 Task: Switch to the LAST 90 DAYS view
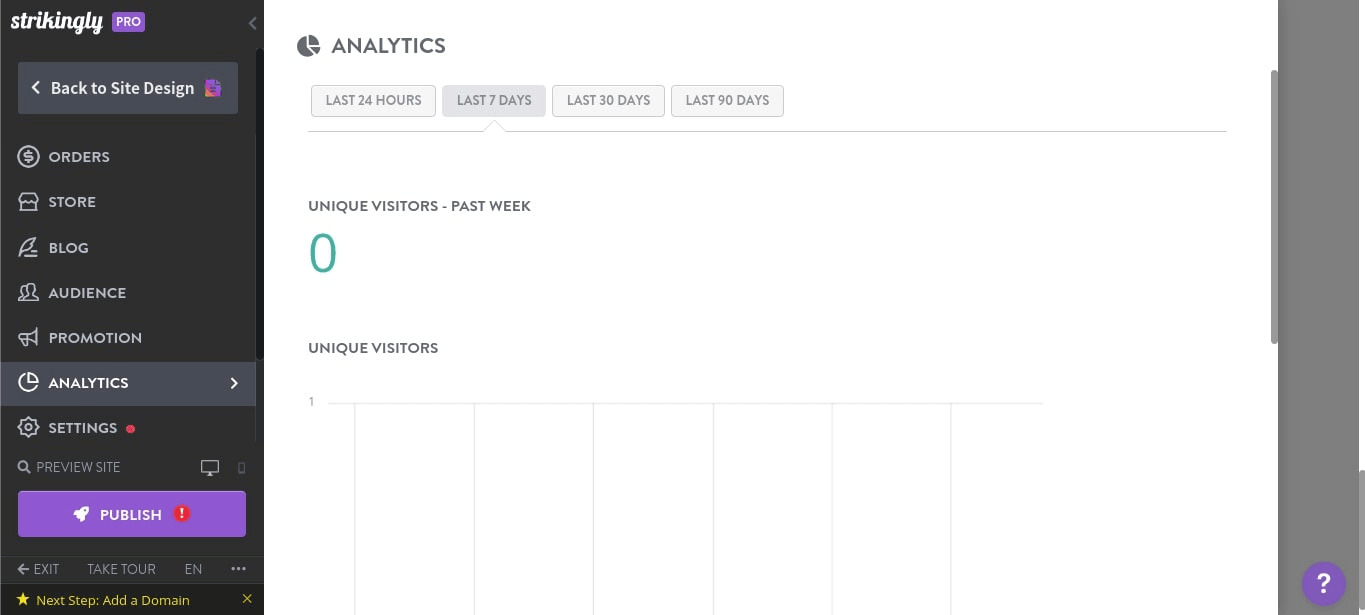727,100
